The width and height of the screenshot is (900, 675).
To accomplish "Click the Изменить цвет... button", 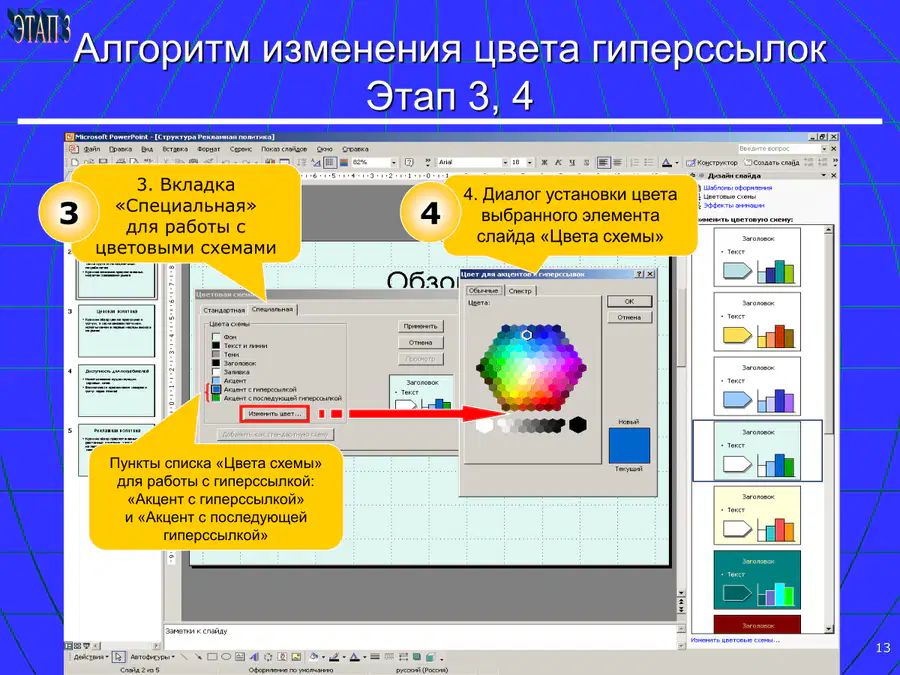I will (274, 413).
